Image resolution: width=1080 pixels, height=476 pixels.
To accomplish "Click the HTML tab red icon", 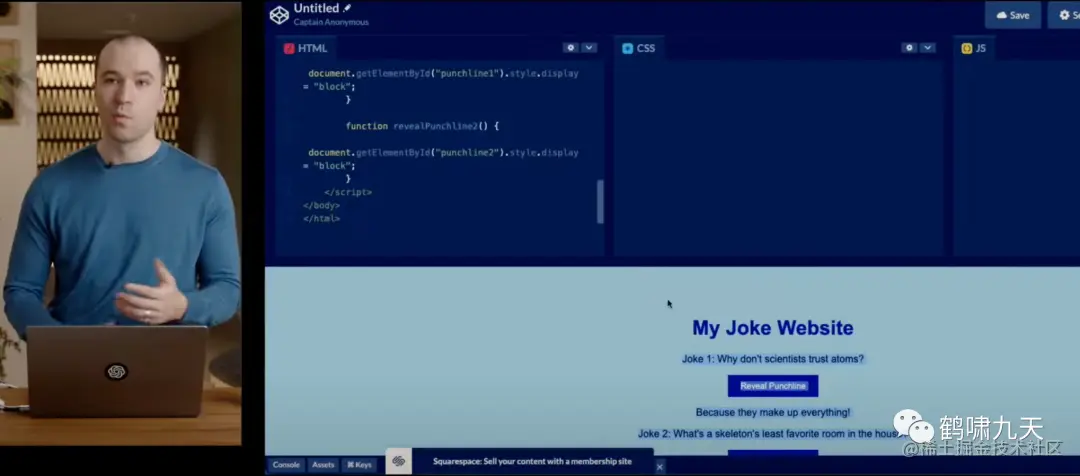I will click(289, 48).
